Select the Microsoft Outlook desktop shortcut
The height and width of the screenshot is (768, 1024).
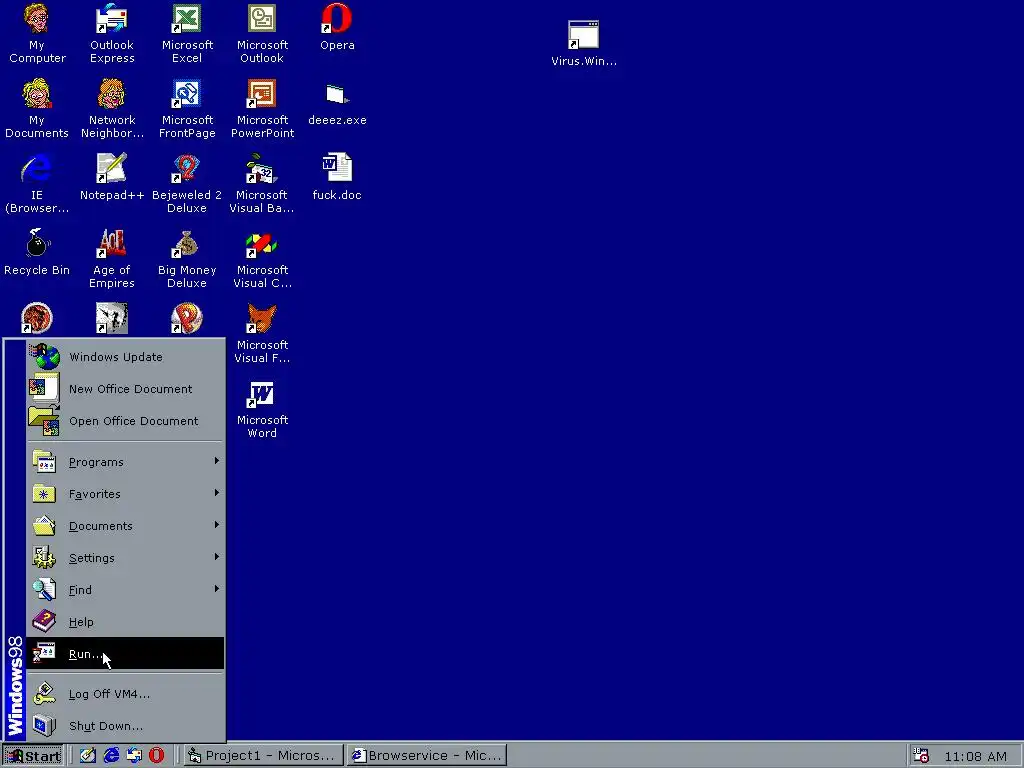tap(262, 33)
